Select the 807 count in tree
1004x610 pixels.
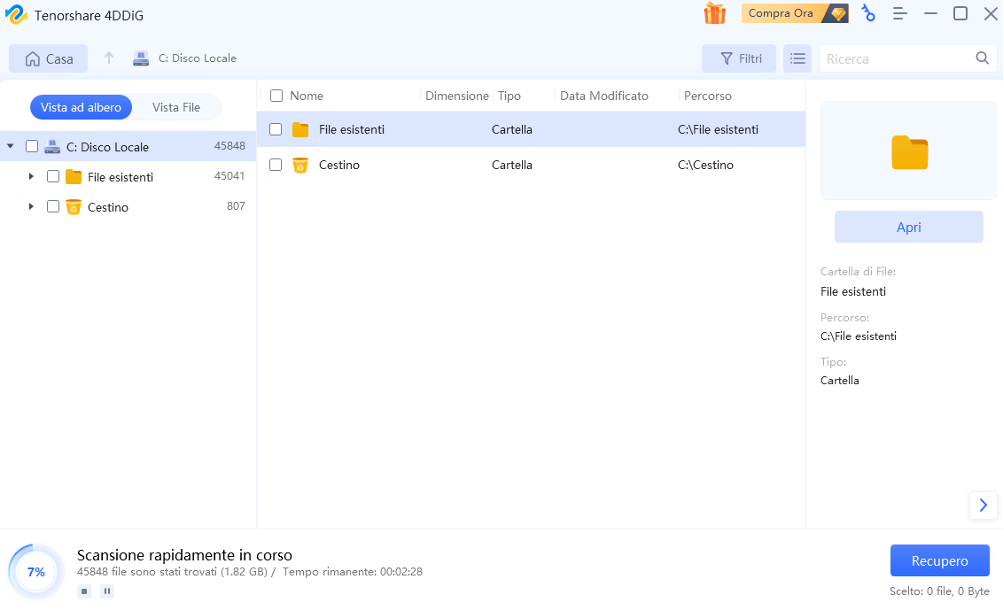coord(236,206)
